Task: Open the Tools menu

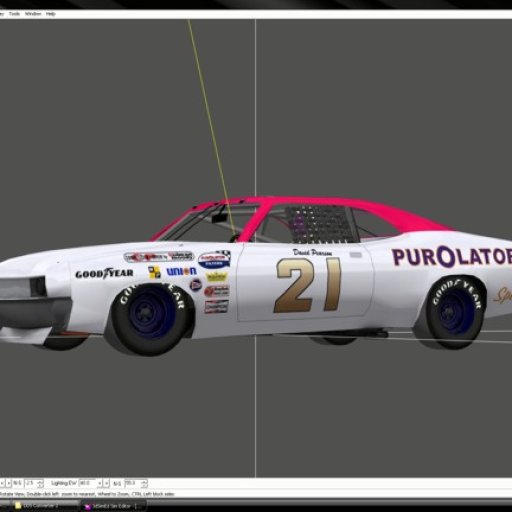Action: (x=14, y=14)
